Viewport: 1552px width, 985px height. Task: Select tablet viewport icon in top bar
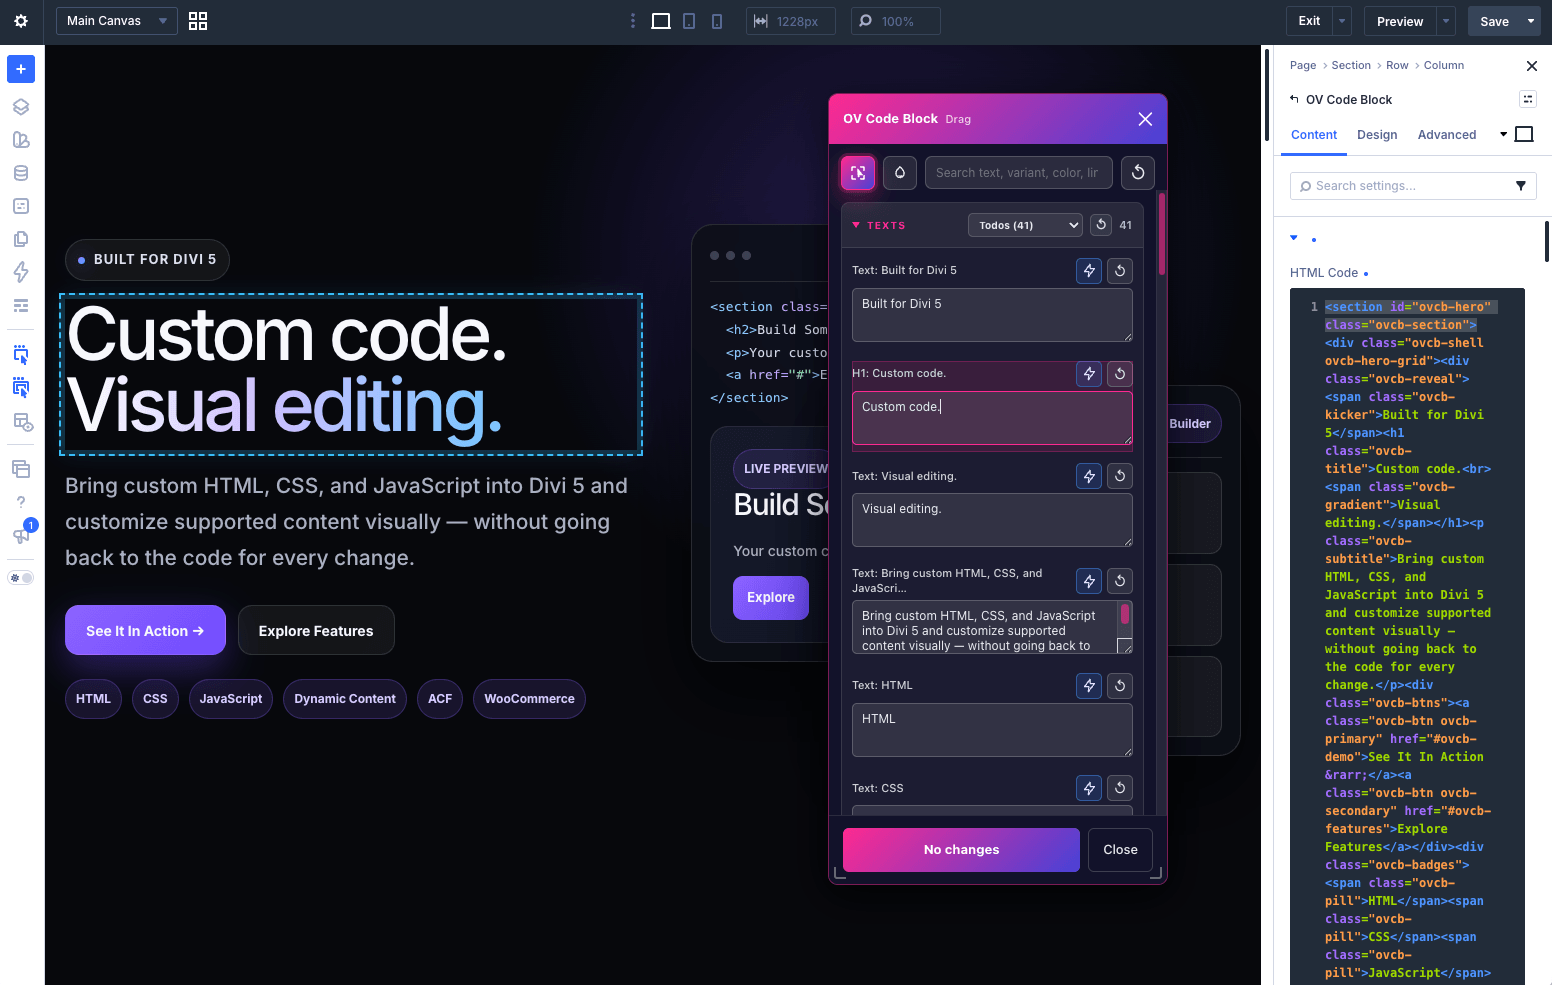(689, 21)
